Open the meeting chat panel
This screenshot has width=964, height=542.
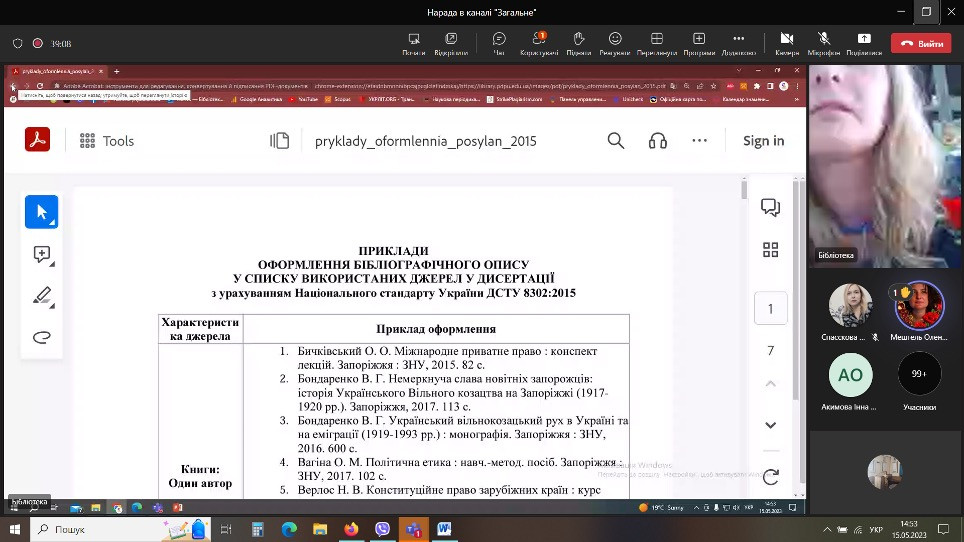(x=499, y=42)
